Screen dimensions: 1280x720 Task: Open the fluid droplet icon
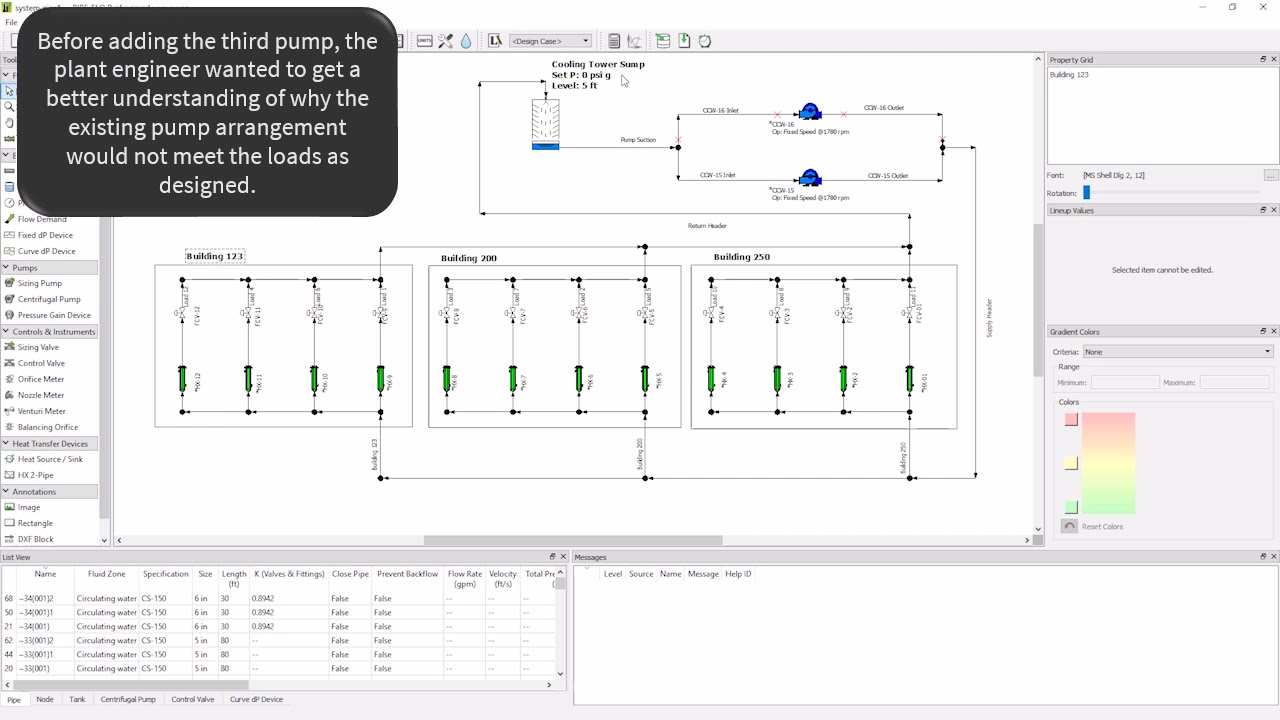[467, 41]
